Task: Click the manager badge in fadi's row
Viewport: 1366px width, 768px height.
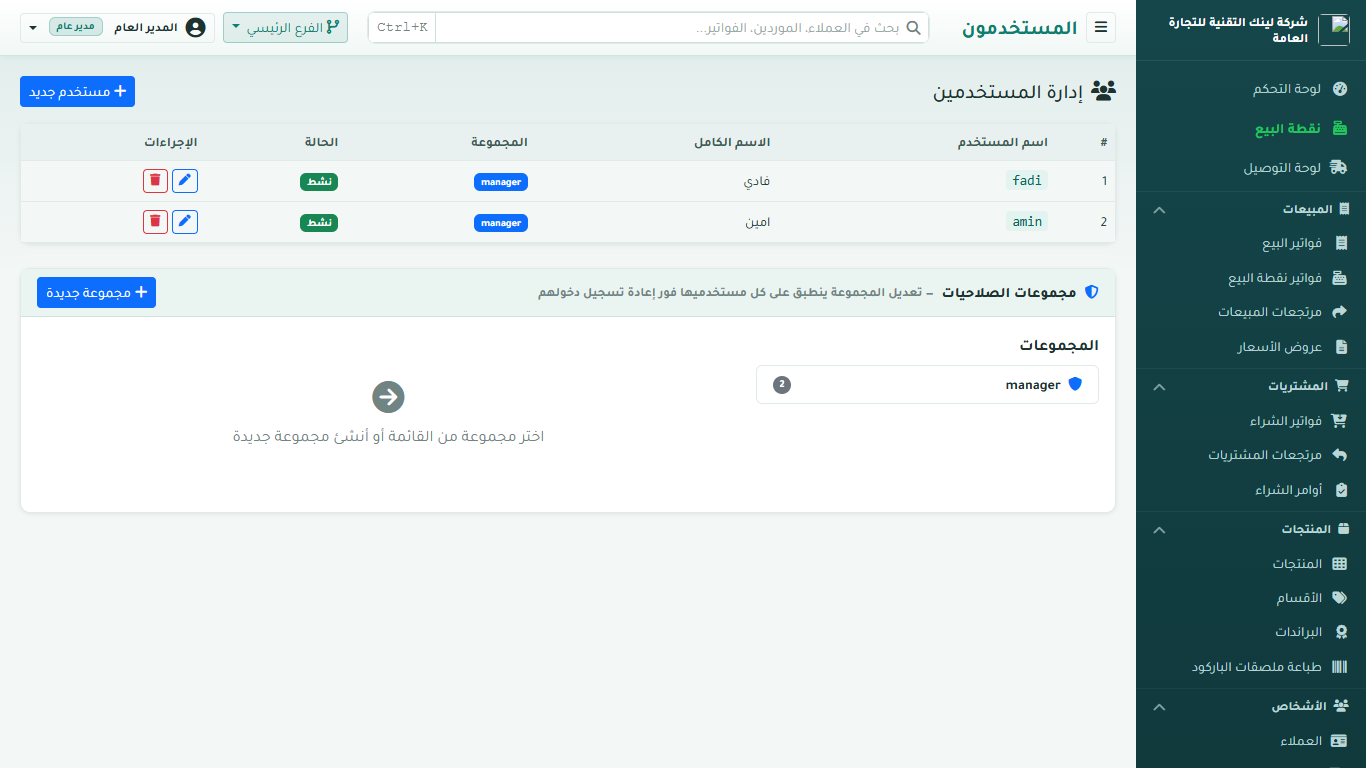Action: pos(501,182)
